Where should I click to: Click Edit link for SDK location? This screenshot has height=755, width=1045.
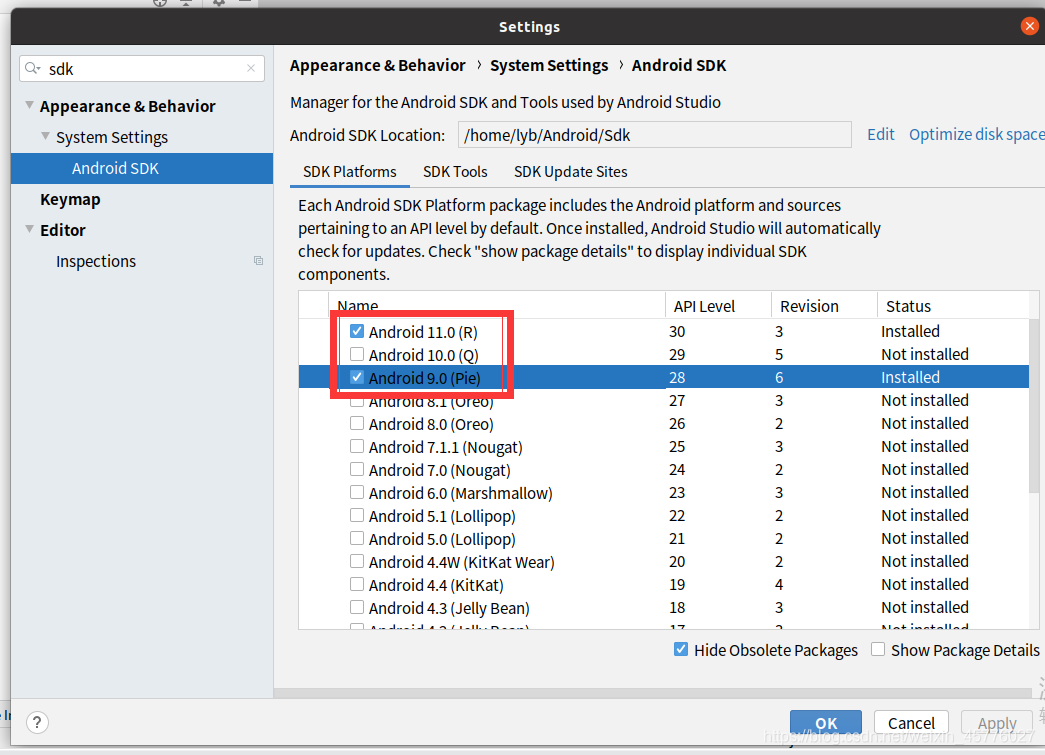[880, 135]
